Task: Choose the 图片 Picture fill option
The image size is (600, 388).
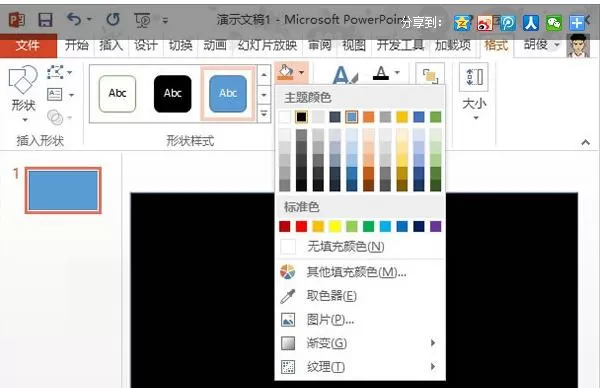Action: (x=360, y=320)
